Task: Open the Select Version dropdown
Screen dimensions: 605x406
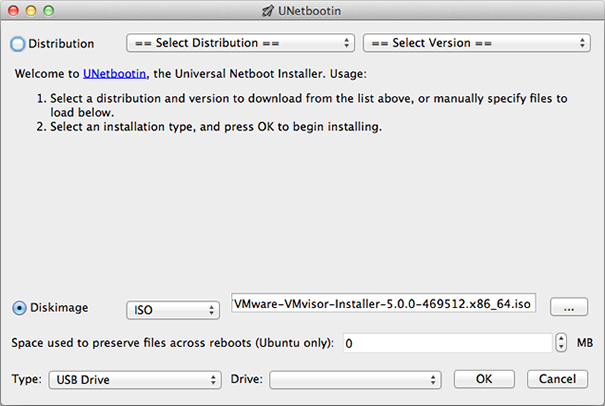Action: (477, 43)
